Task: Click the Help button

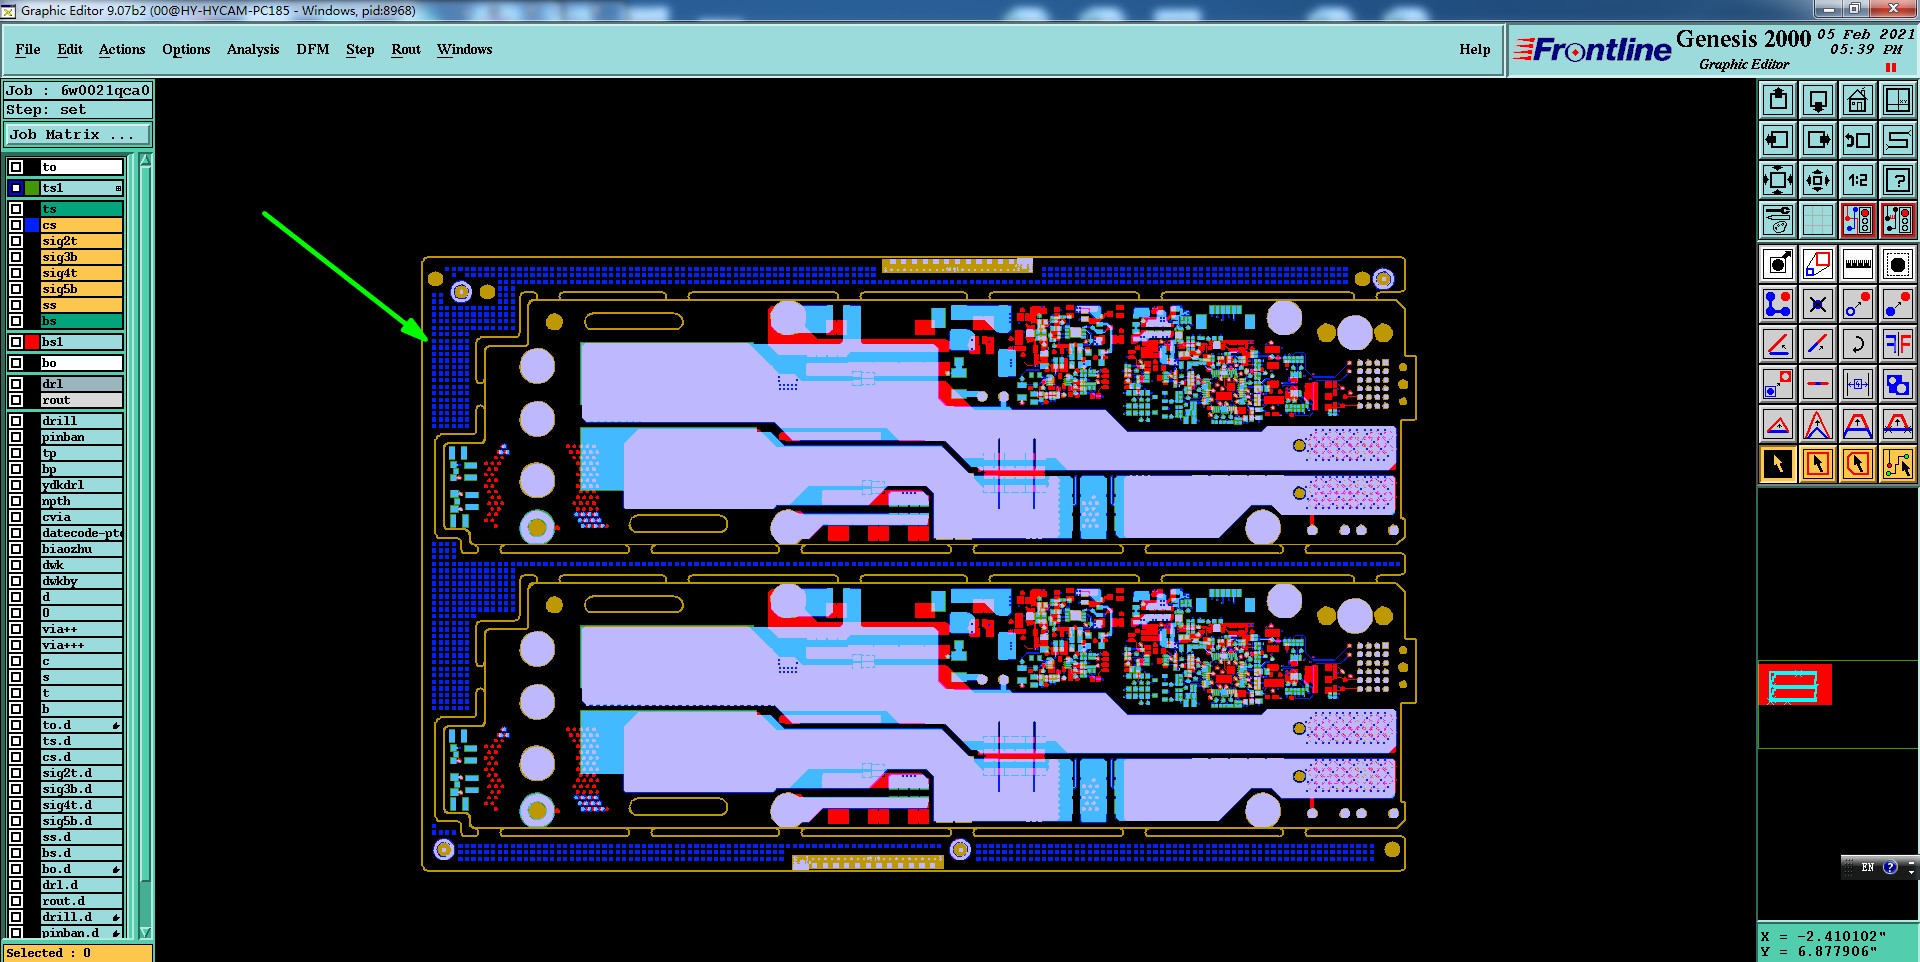Action: (1474, 49)
